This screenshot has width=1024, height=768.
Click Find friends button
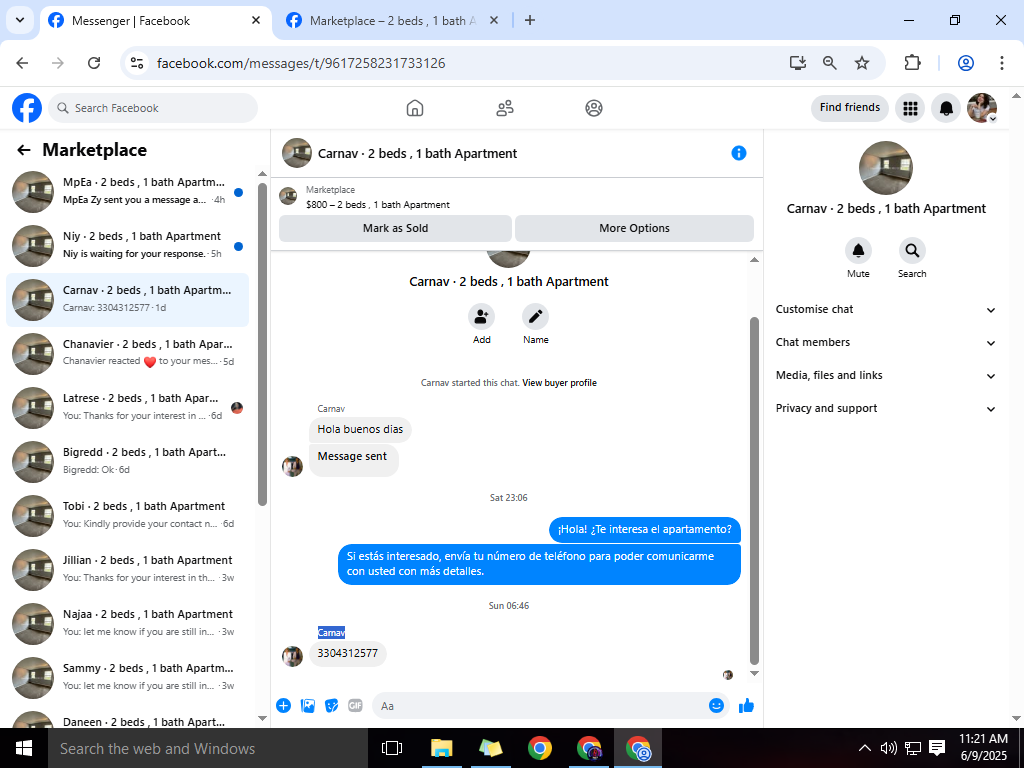(x=850, y=108)
